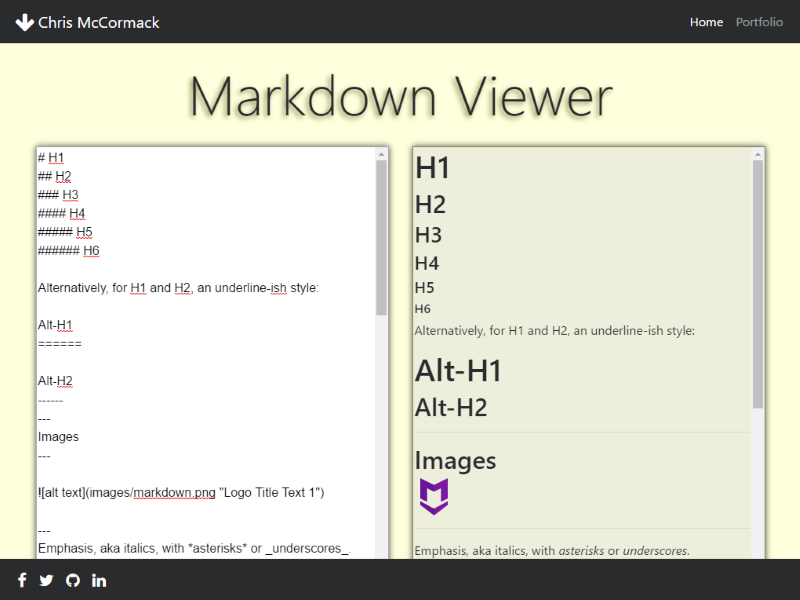Open the Facebook profile icon
Screen dimensions: 800x600
(22, 580)
